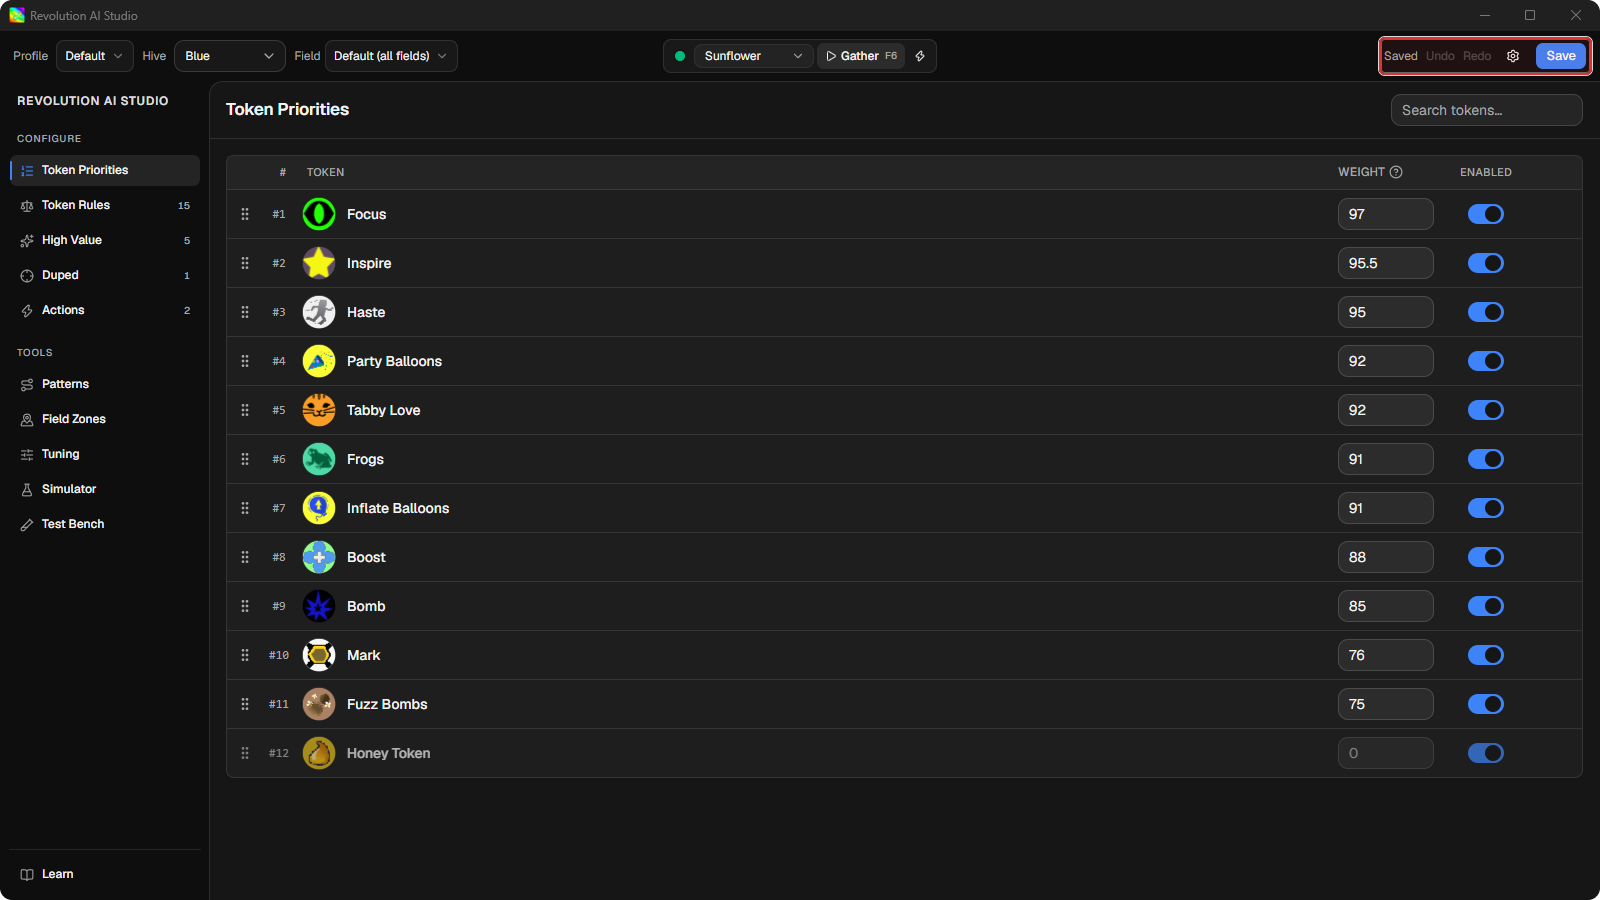The height and width of the screenshot is (900, 1600).
Task: Click the drag handle on Haste row
Action: coord(245,312)
